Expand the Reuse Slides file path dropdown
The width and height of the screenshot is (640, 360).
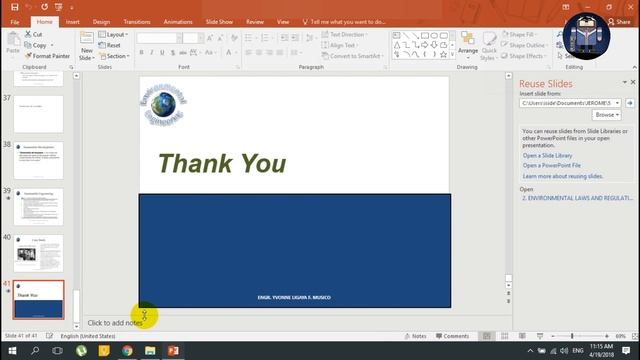617,103
